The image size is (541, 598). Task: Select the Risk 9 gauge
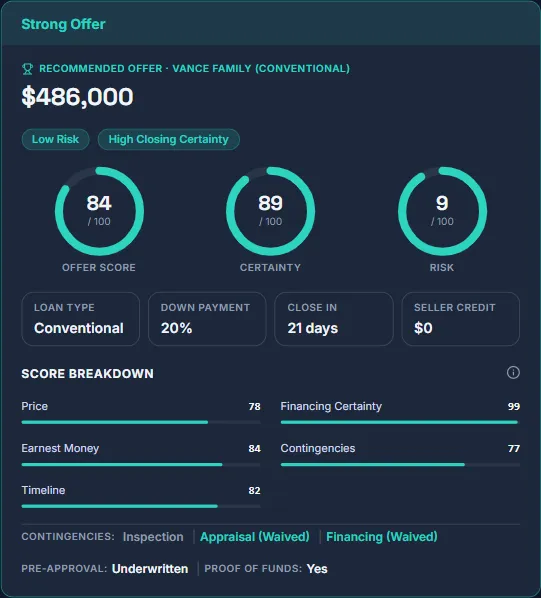[x=442, y=211]
